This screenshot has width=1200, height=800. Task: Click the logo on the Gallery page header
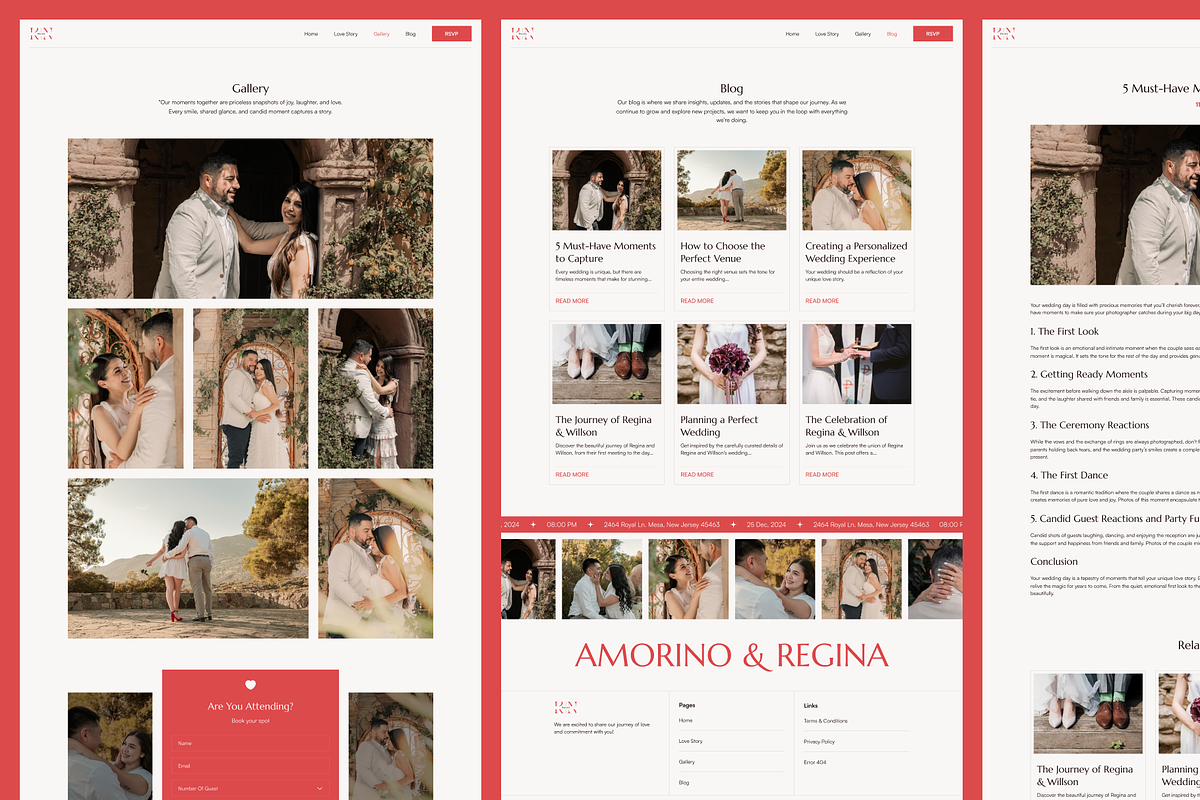click(x=41, y=33)
